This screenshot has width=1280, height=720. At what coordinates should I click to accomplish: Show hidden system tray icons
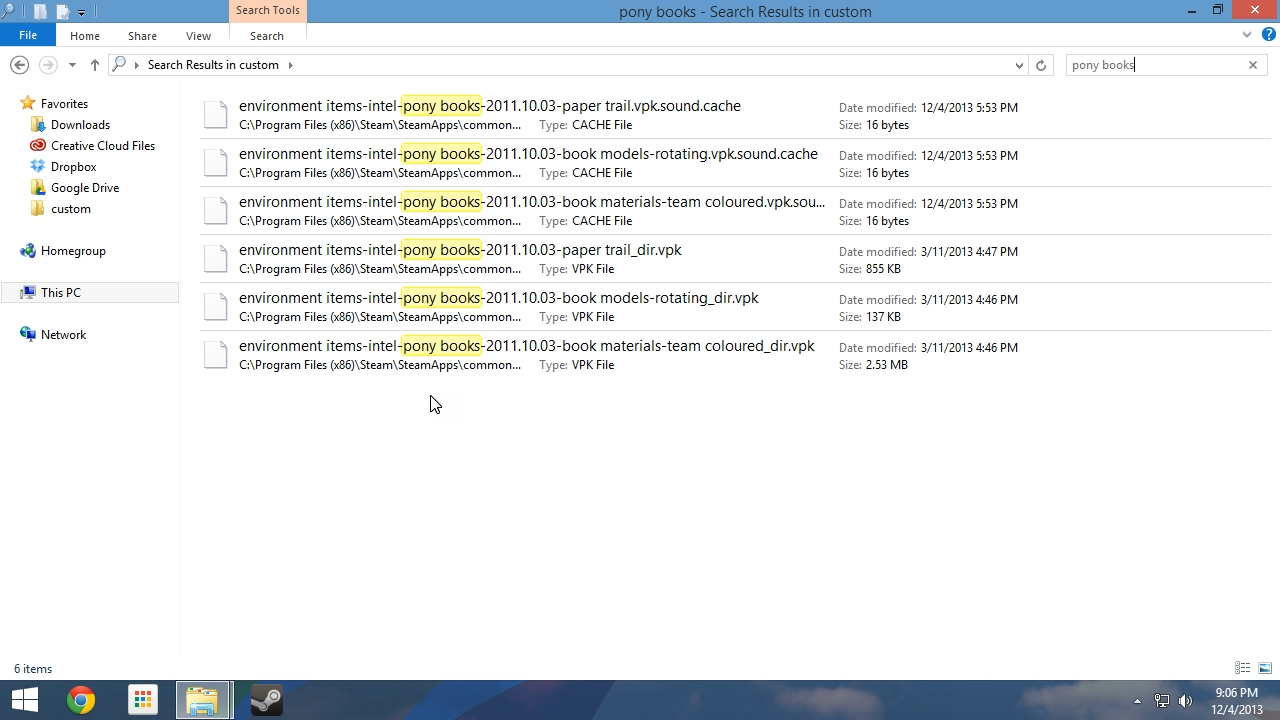tap(1137, 701)
